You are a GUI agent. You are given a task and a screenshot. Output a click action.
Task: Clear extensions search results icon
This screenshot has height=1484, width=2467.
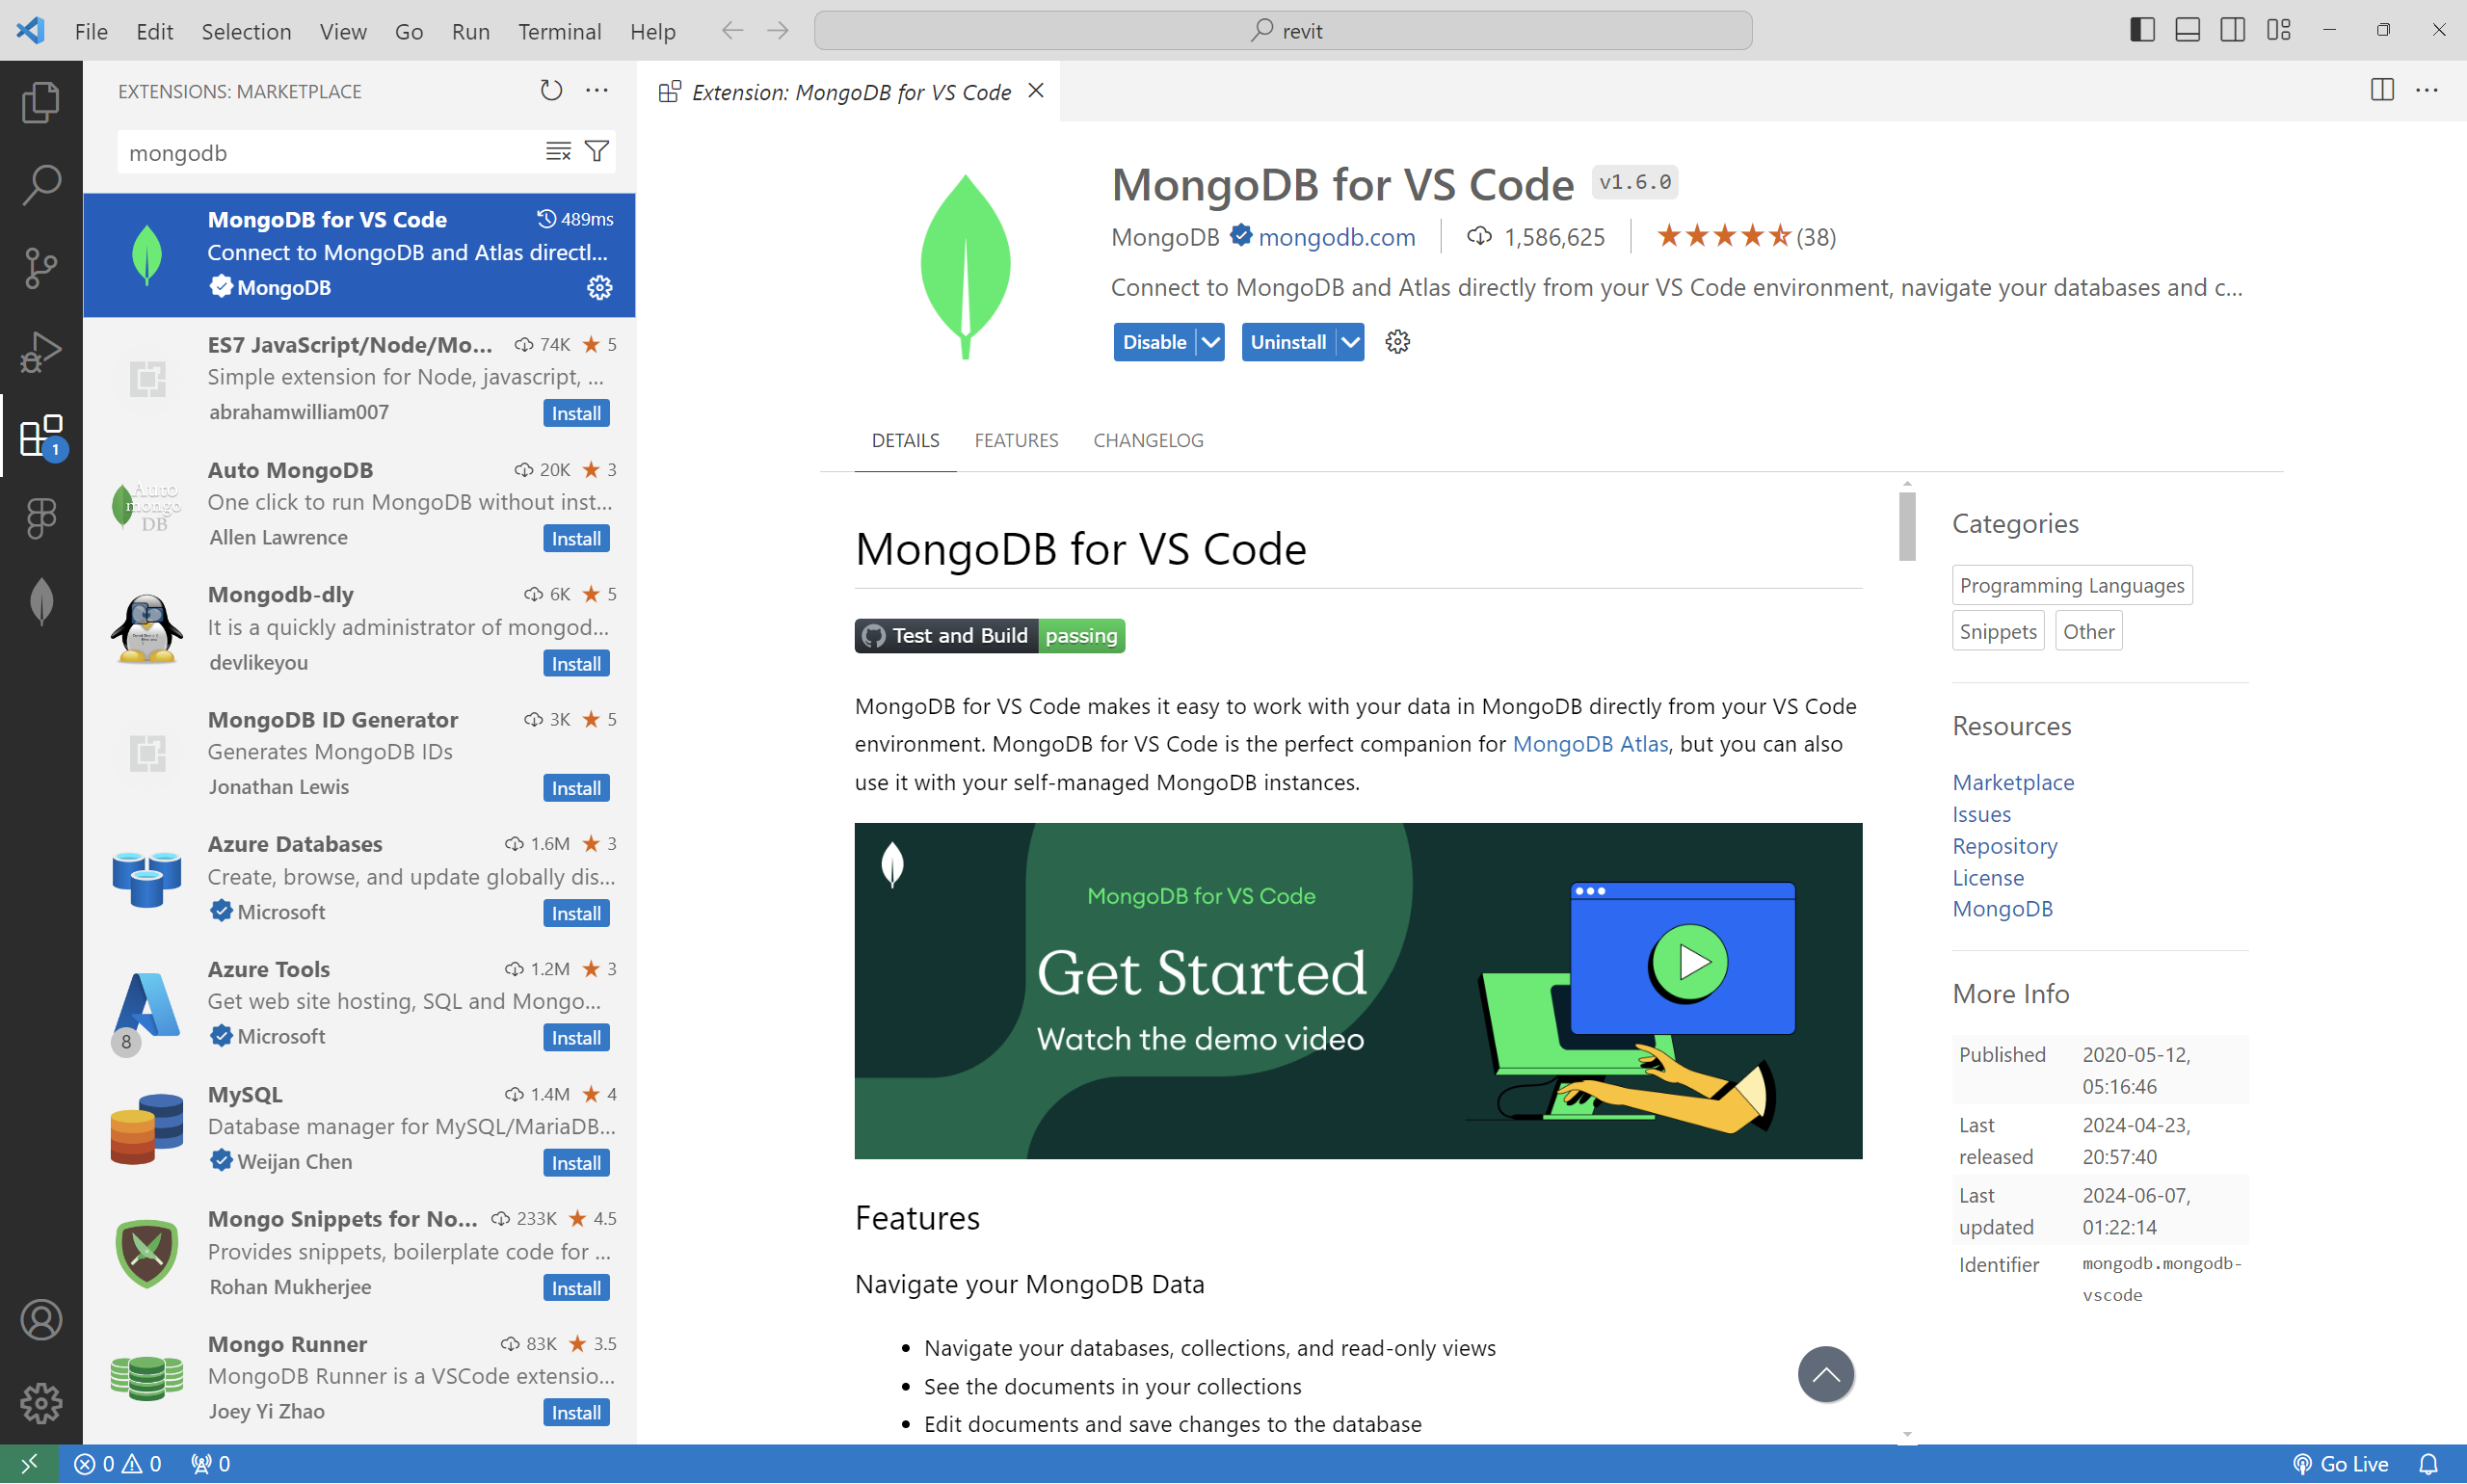pos(558,152)
